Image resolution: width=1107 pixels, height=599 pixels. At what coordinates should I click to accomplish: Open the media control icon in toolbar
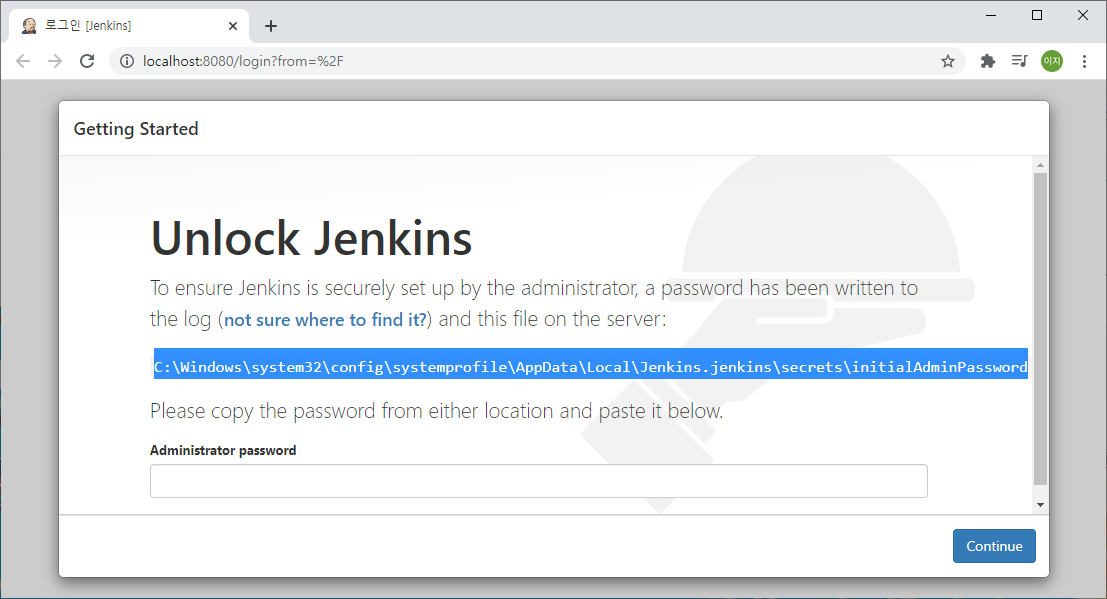tap(1019, 61)
